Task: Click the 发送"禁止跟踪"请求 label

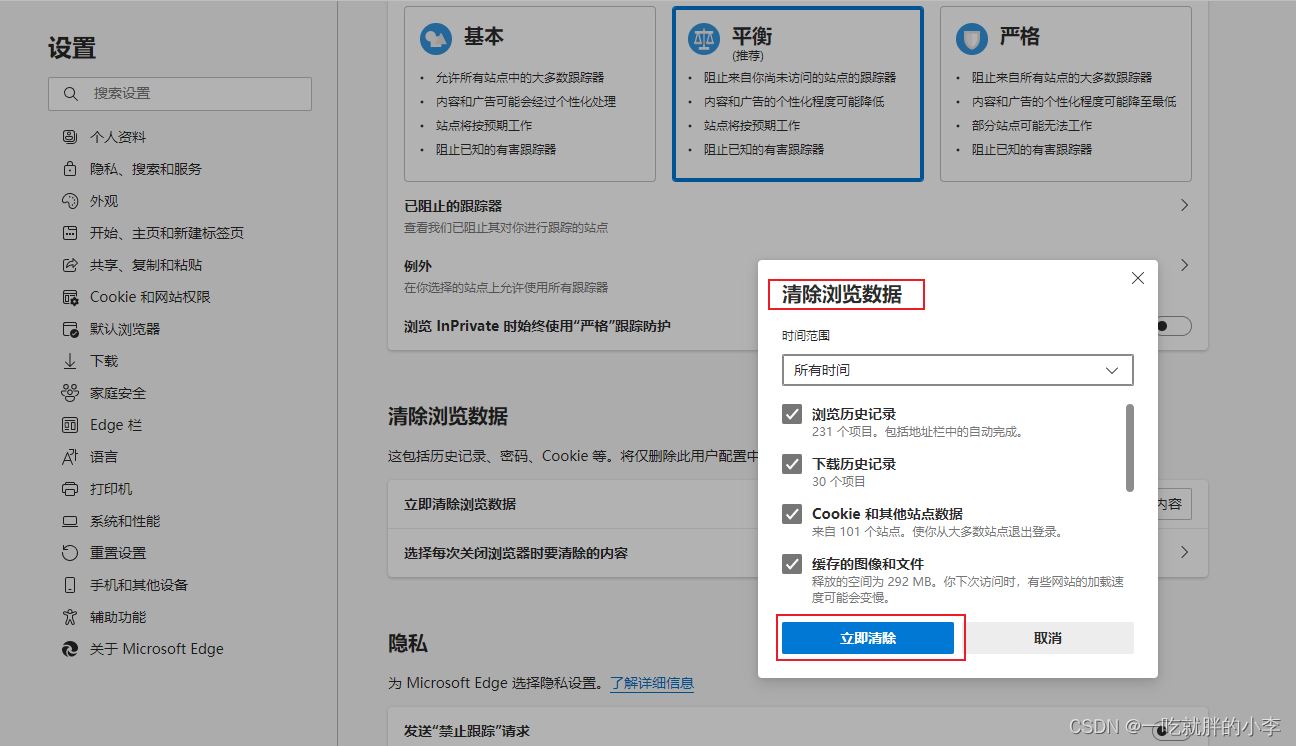Action: pyautogui.click(x=467, y=731)
